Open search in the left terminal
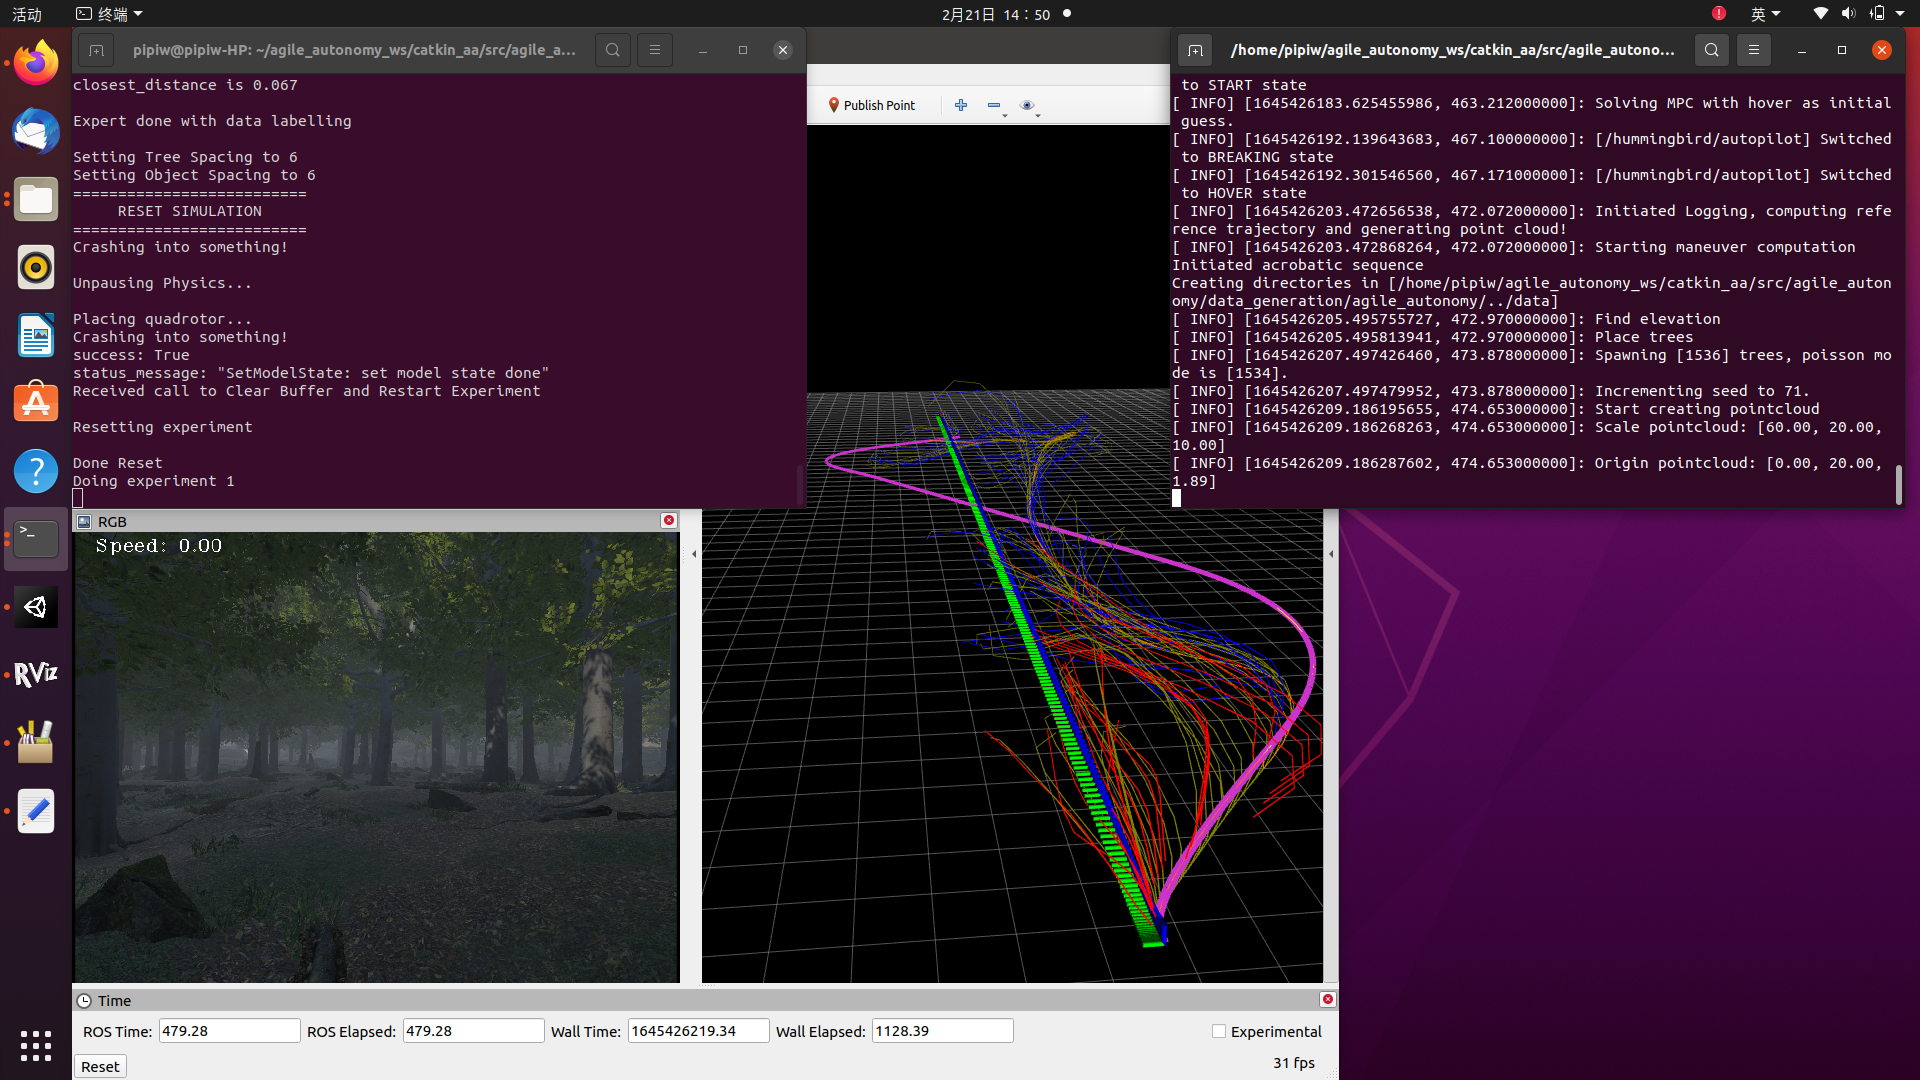This screenshot has height=1080, width=1920. (613, 50)
